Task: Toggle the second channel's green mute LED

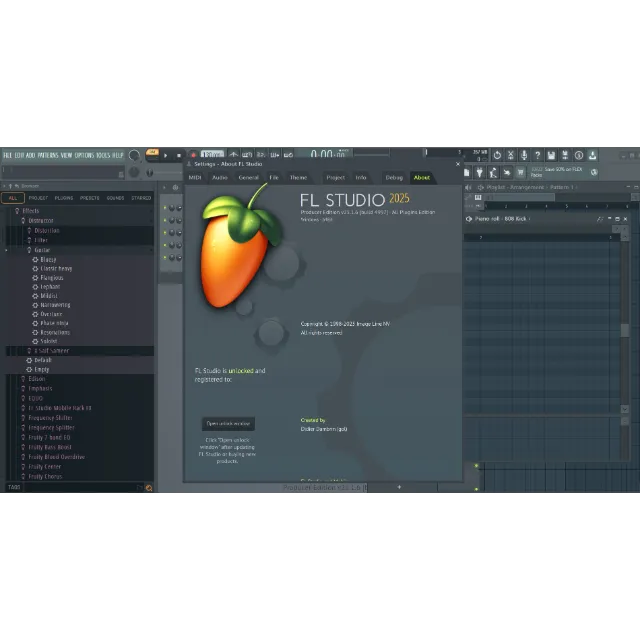Action: click(165, 220)
